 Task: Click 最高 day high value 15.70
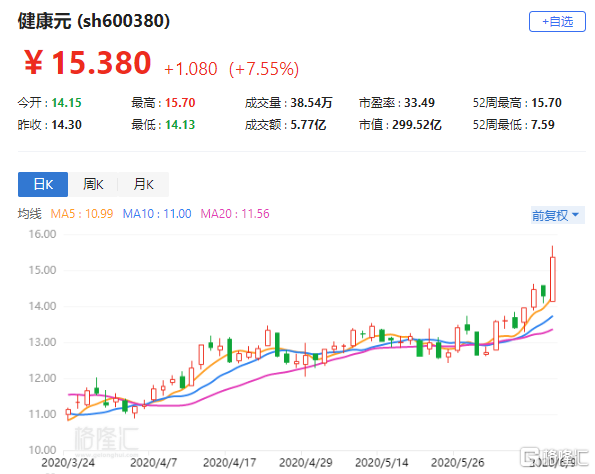[180, 103]
